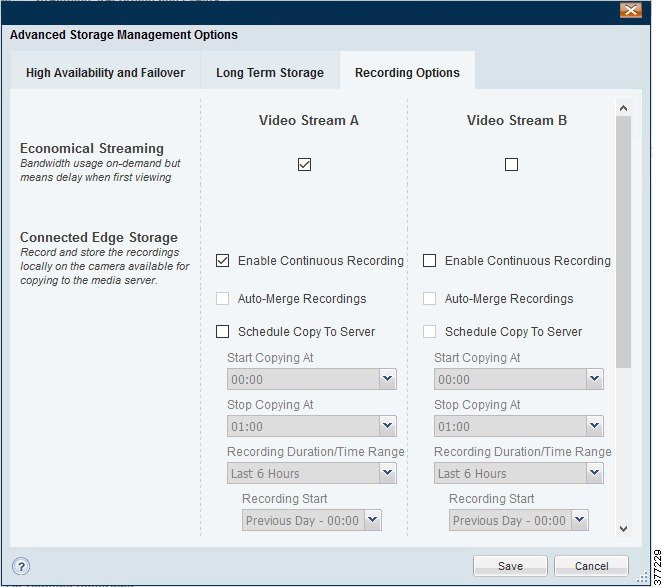
Task: Click the vertical scrollbar thumb
Action: pos(623,240)
